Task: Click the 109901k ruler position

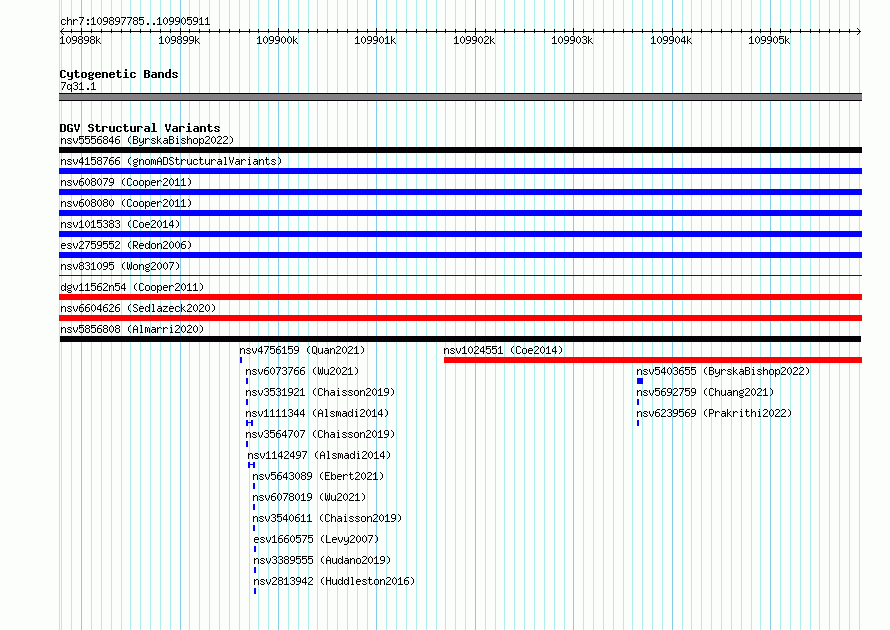Action: [x=375, y=40]
